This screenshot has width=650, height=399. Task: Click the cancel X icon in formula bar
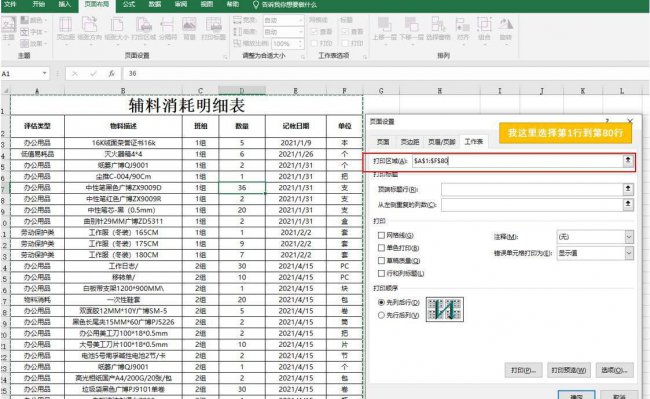click(75, 73)
